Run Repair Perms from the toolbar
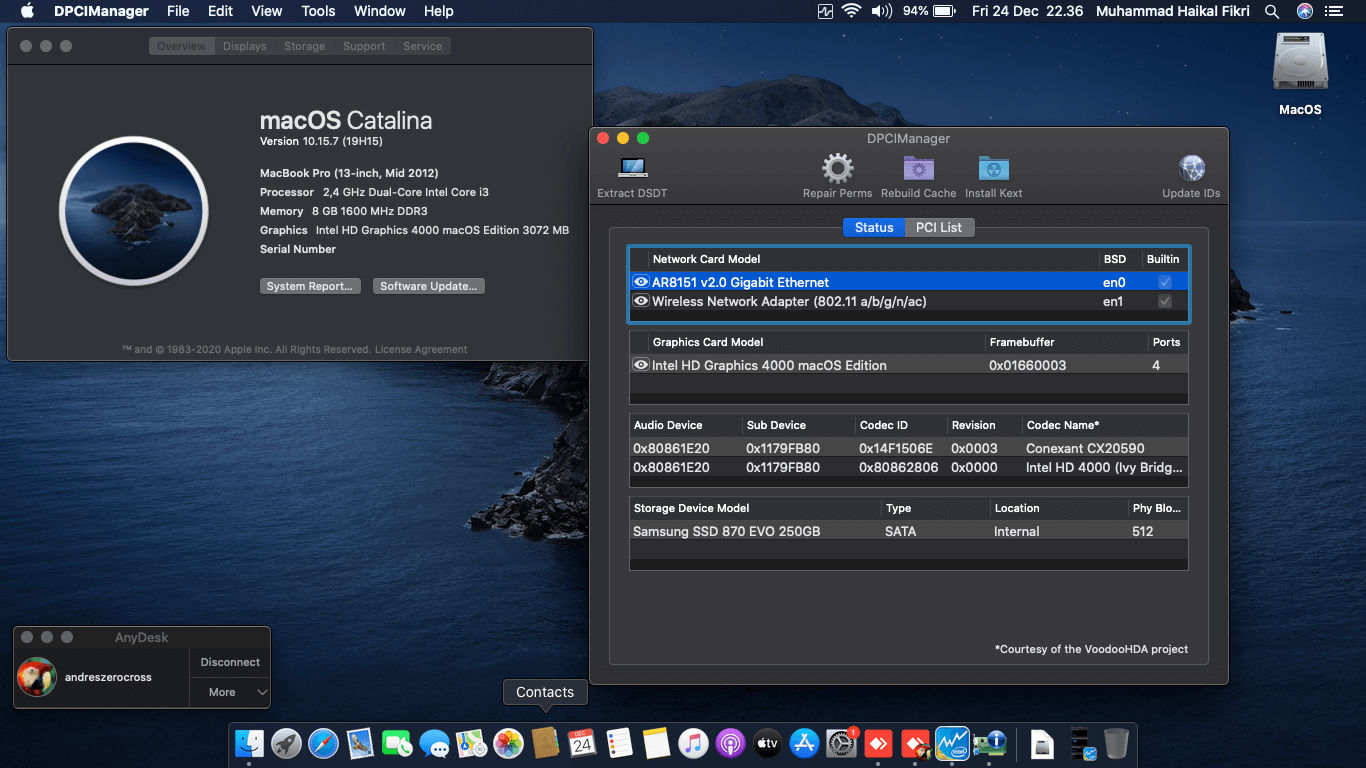Screen dimensions: 1366x768 tap(837, 169)
